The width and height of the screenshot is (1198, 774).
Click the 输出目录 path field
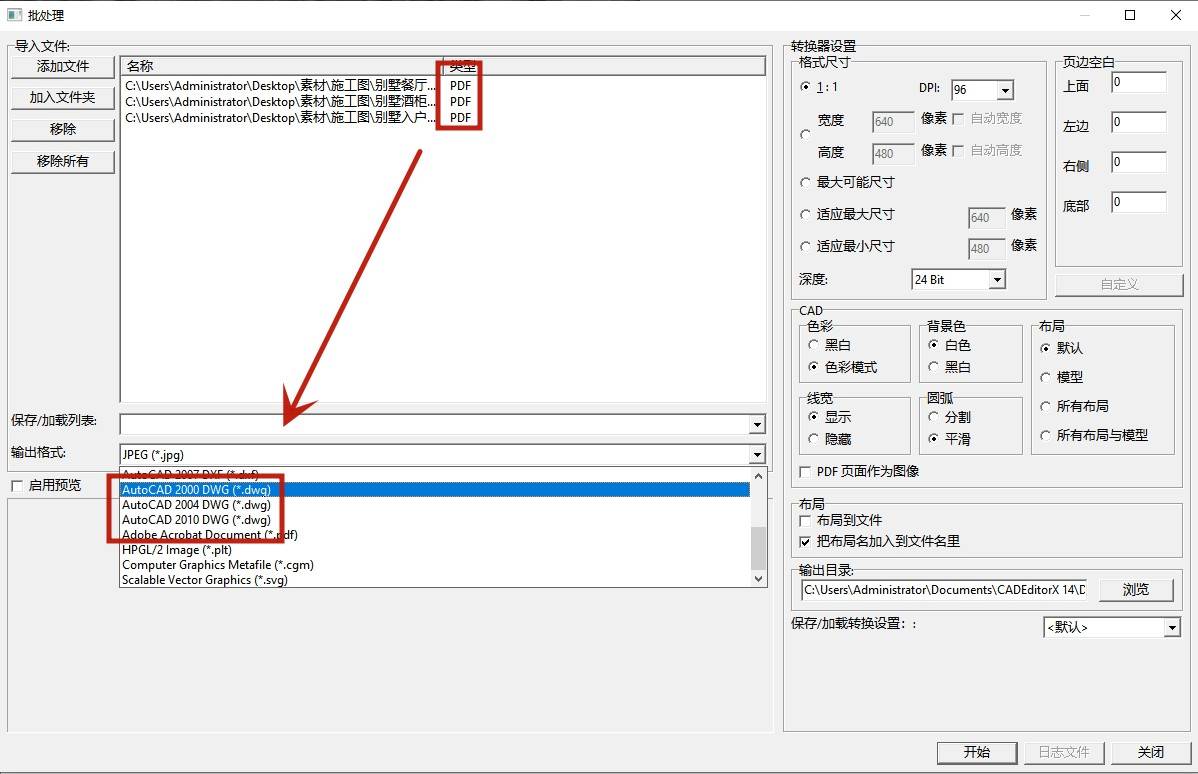pos(944,590)
